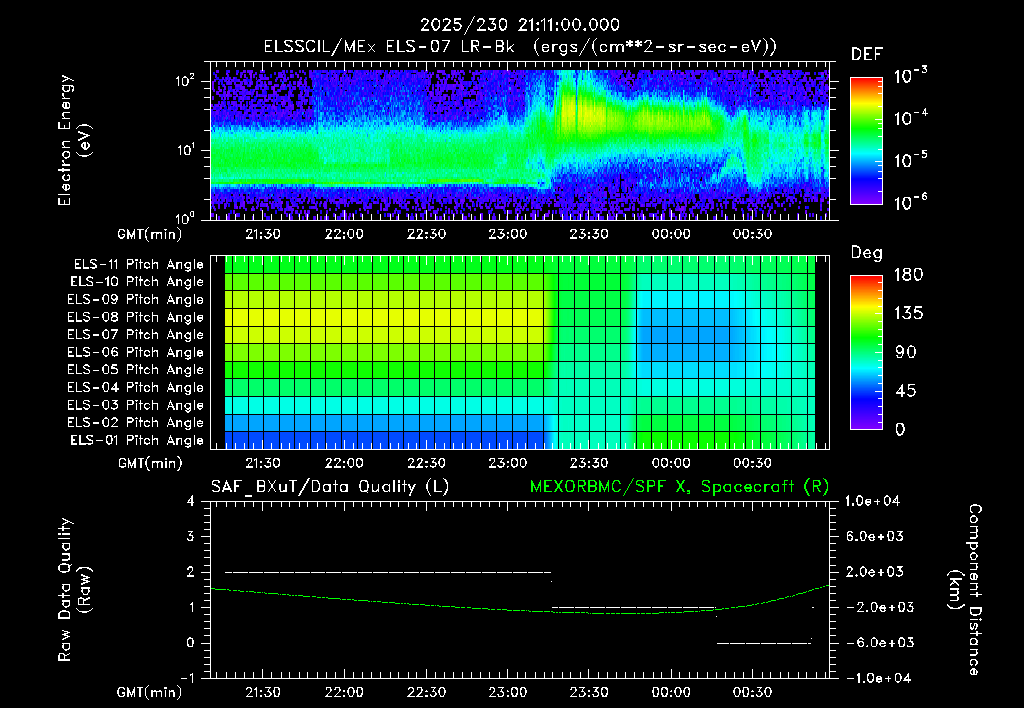Screen dimensions: 1024x708
Task: Select the ELS-11 Pitch Angle row label
Action: coord(138,265)
